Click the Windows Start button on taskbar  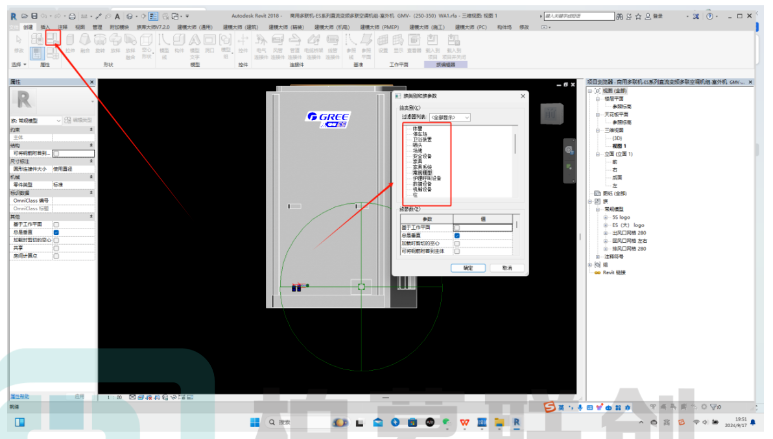pos(255,422)
